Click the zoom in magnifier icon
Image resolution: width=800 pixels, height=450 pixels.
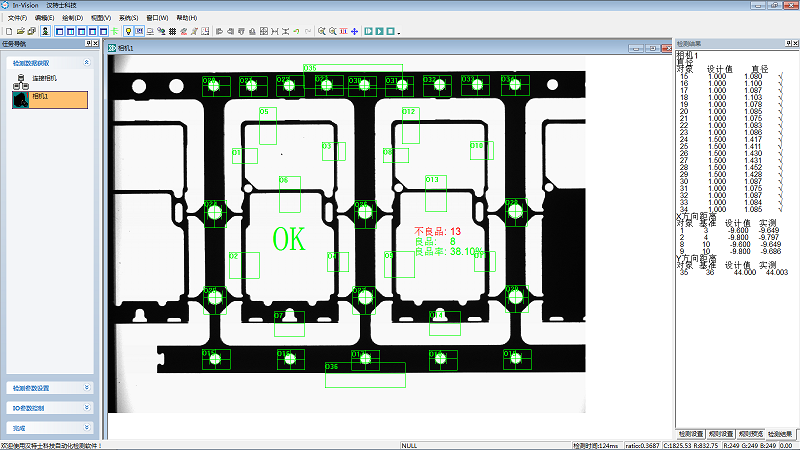click(x=322, y=31)
